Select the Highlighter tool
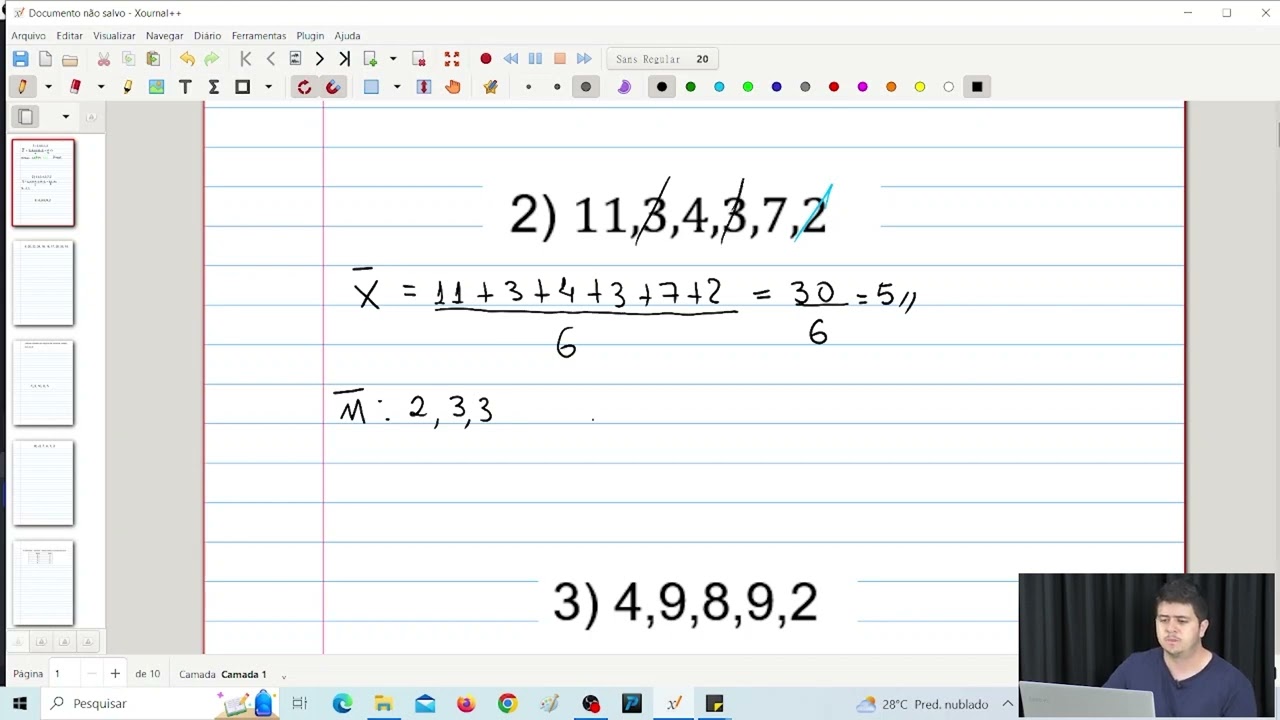 tap(128, 87)
